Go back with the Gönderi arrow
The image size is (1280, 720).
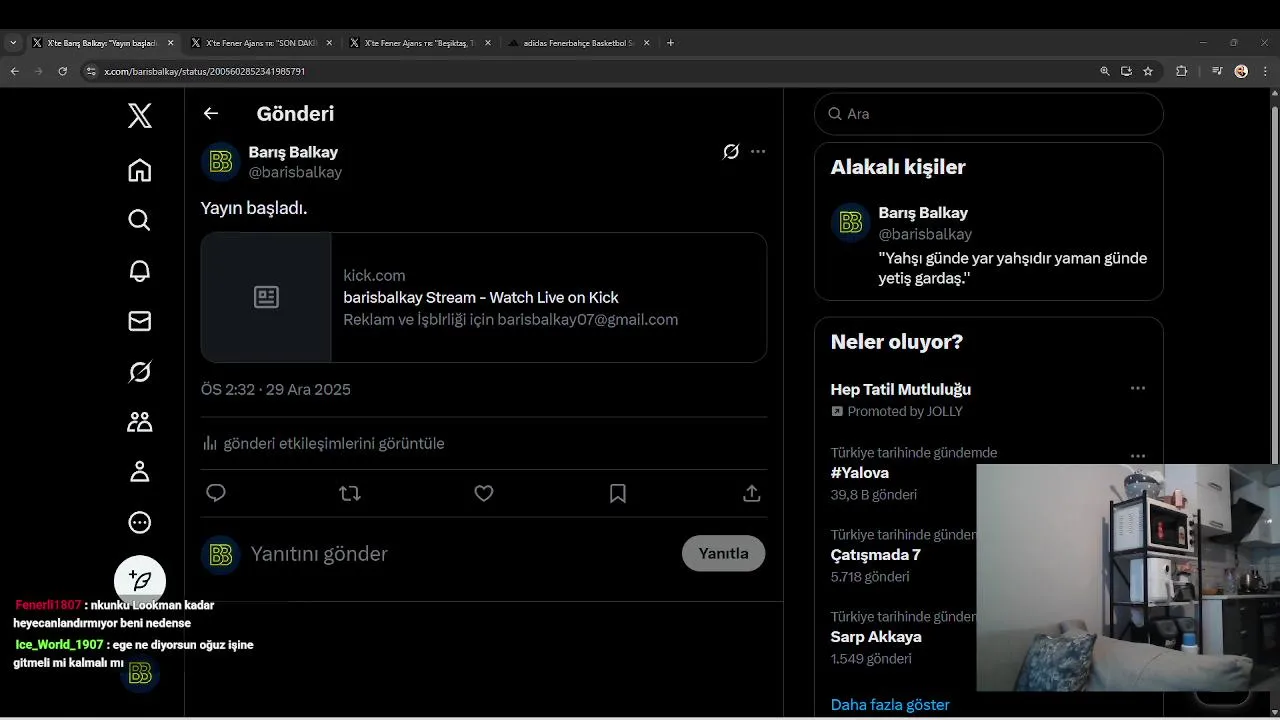[x=211, y=113]
